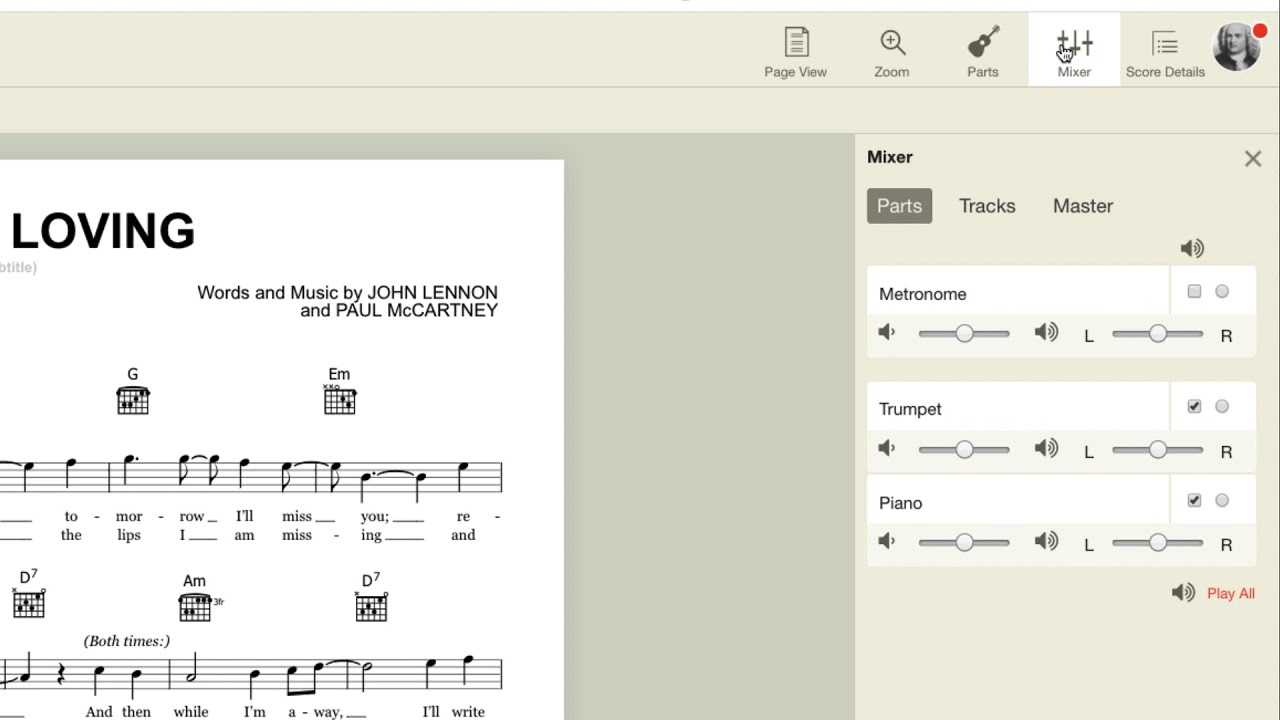This screenshot has height=720, width=1280.
Task: Switch to the Master tab
Action: pyautogui.click(x=1083, y=206)
